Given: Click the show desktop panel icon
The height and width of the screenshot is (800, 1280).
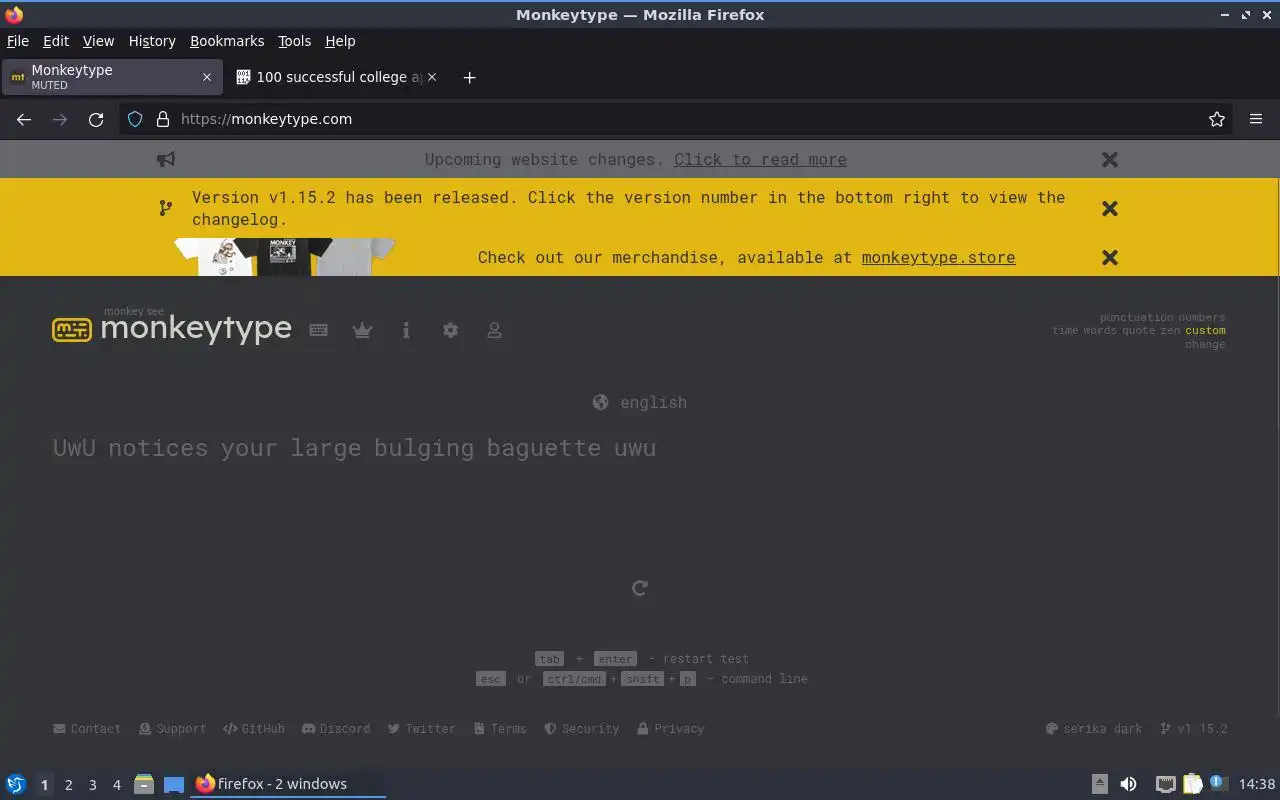Looking at the screenshot, I should [174, 784].
